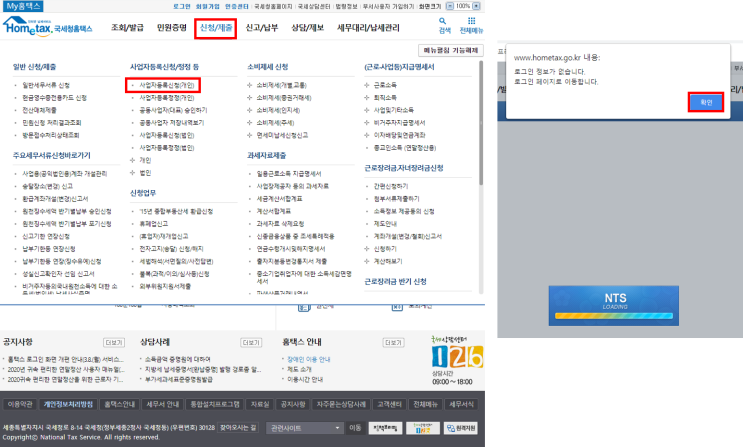Open the 상담/제보 menu

(x=308, y=27)
